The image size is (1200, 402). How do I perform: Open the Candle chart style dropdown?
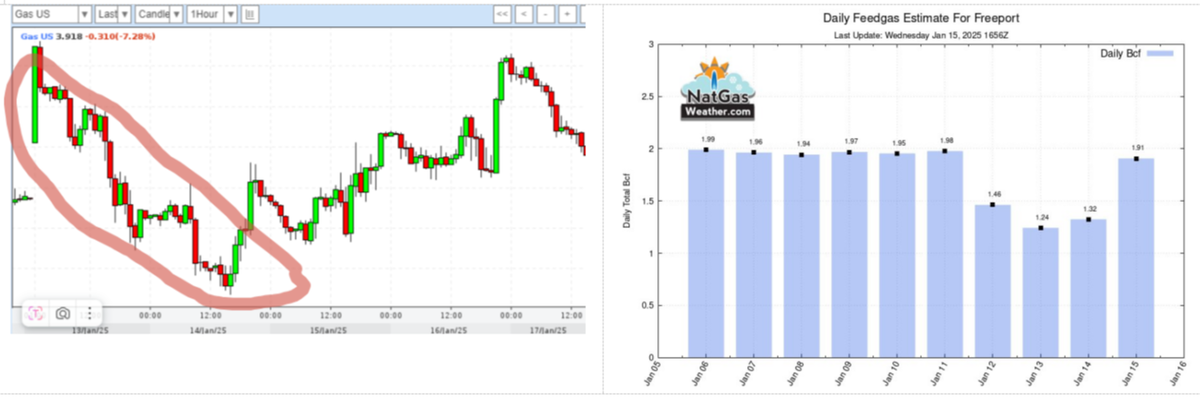pyautogui.click(x=159, y=14)
